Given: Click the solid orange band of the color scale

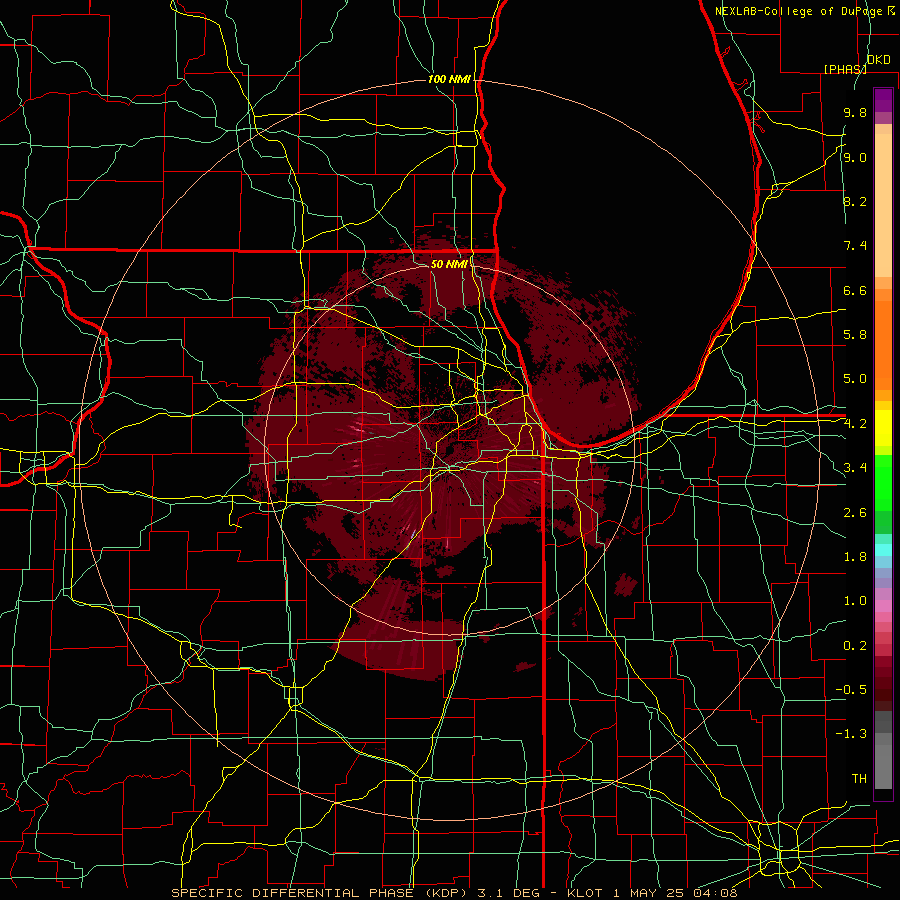Looking at the screenshot, I should click(883, 346).
